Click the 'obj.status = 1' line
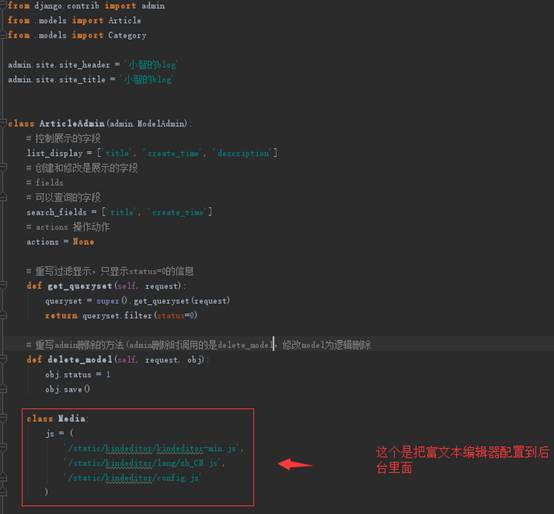 (77, 374)
